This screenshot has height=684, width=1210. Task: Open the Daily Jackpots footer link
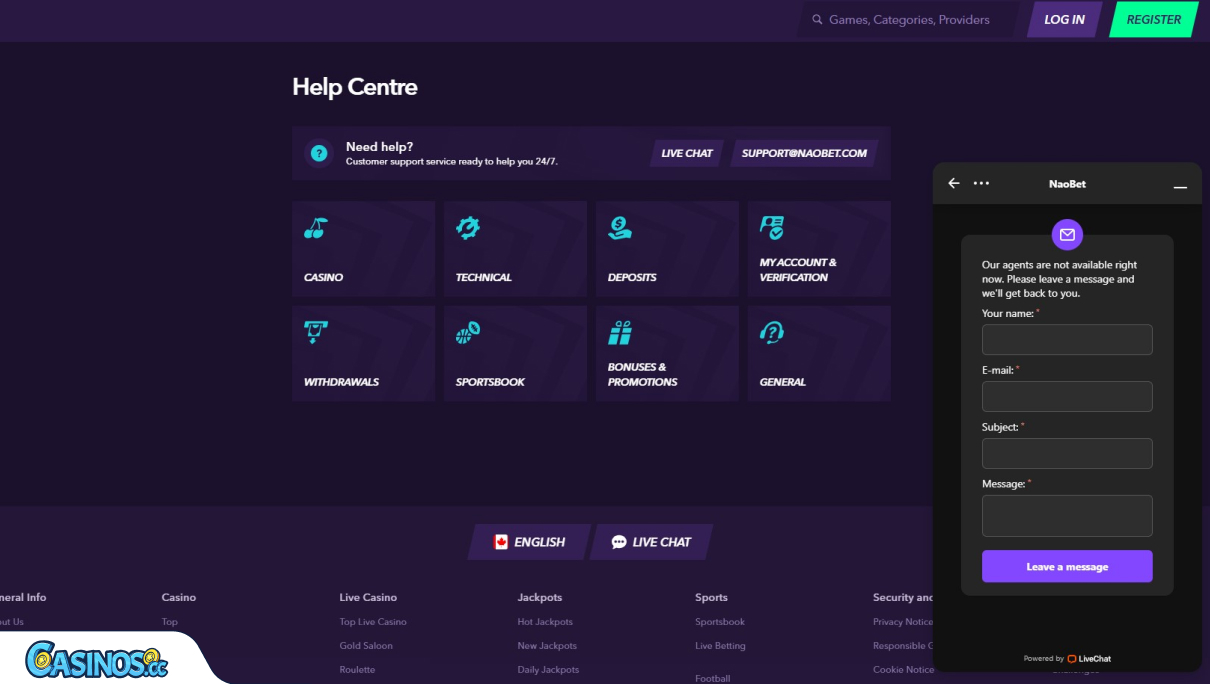(x=548, y=670)
